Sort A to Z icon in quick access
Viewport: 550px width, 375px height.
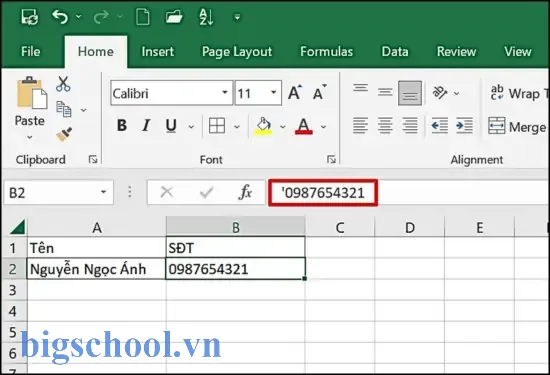(x=206, y=17)
